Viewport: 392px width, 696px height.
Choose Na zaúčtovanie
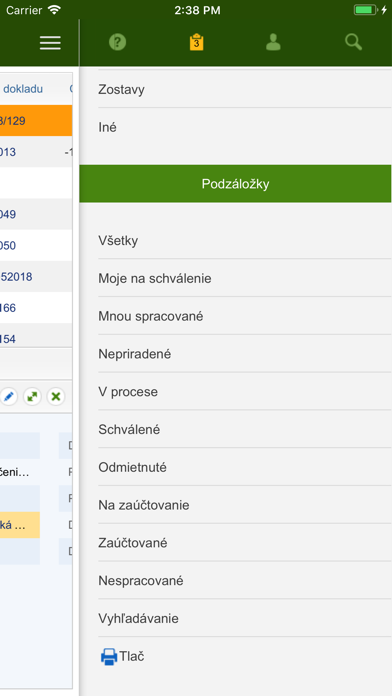(244, 505)
